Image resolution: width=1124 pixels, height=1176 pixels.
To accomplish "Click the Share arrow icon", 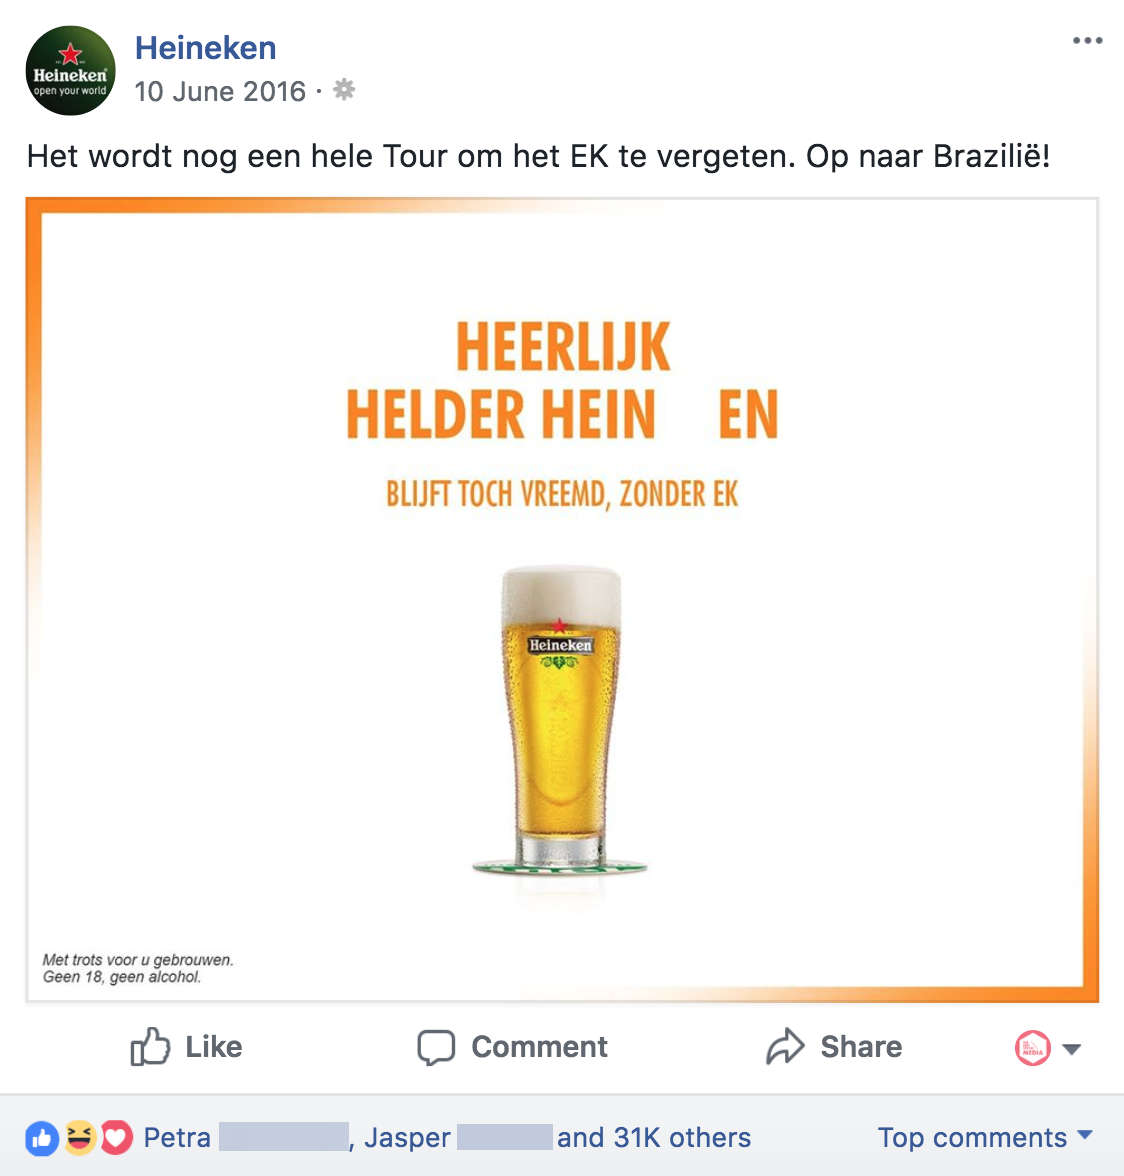I will coord(785,1046).
